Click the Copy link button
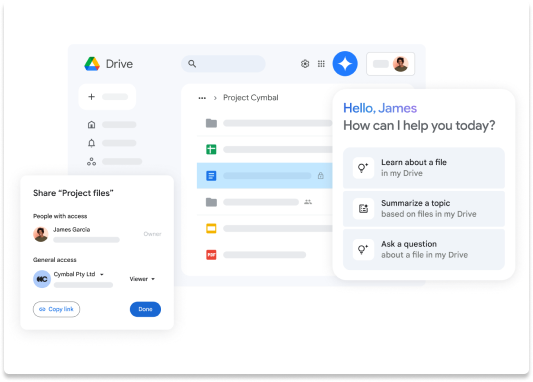533x382 pixels. (x=56, y=309)
